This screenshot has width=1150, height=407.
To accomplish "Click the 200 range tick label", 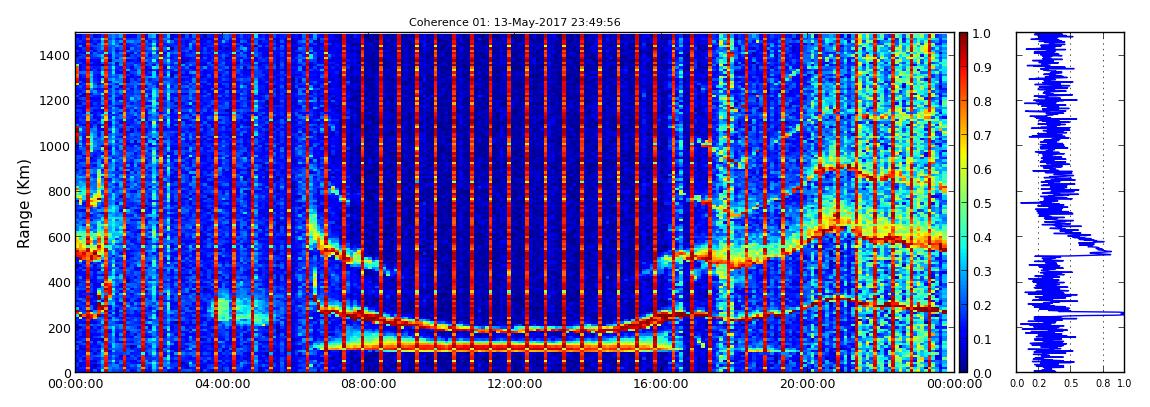I will tap(59, 328).
